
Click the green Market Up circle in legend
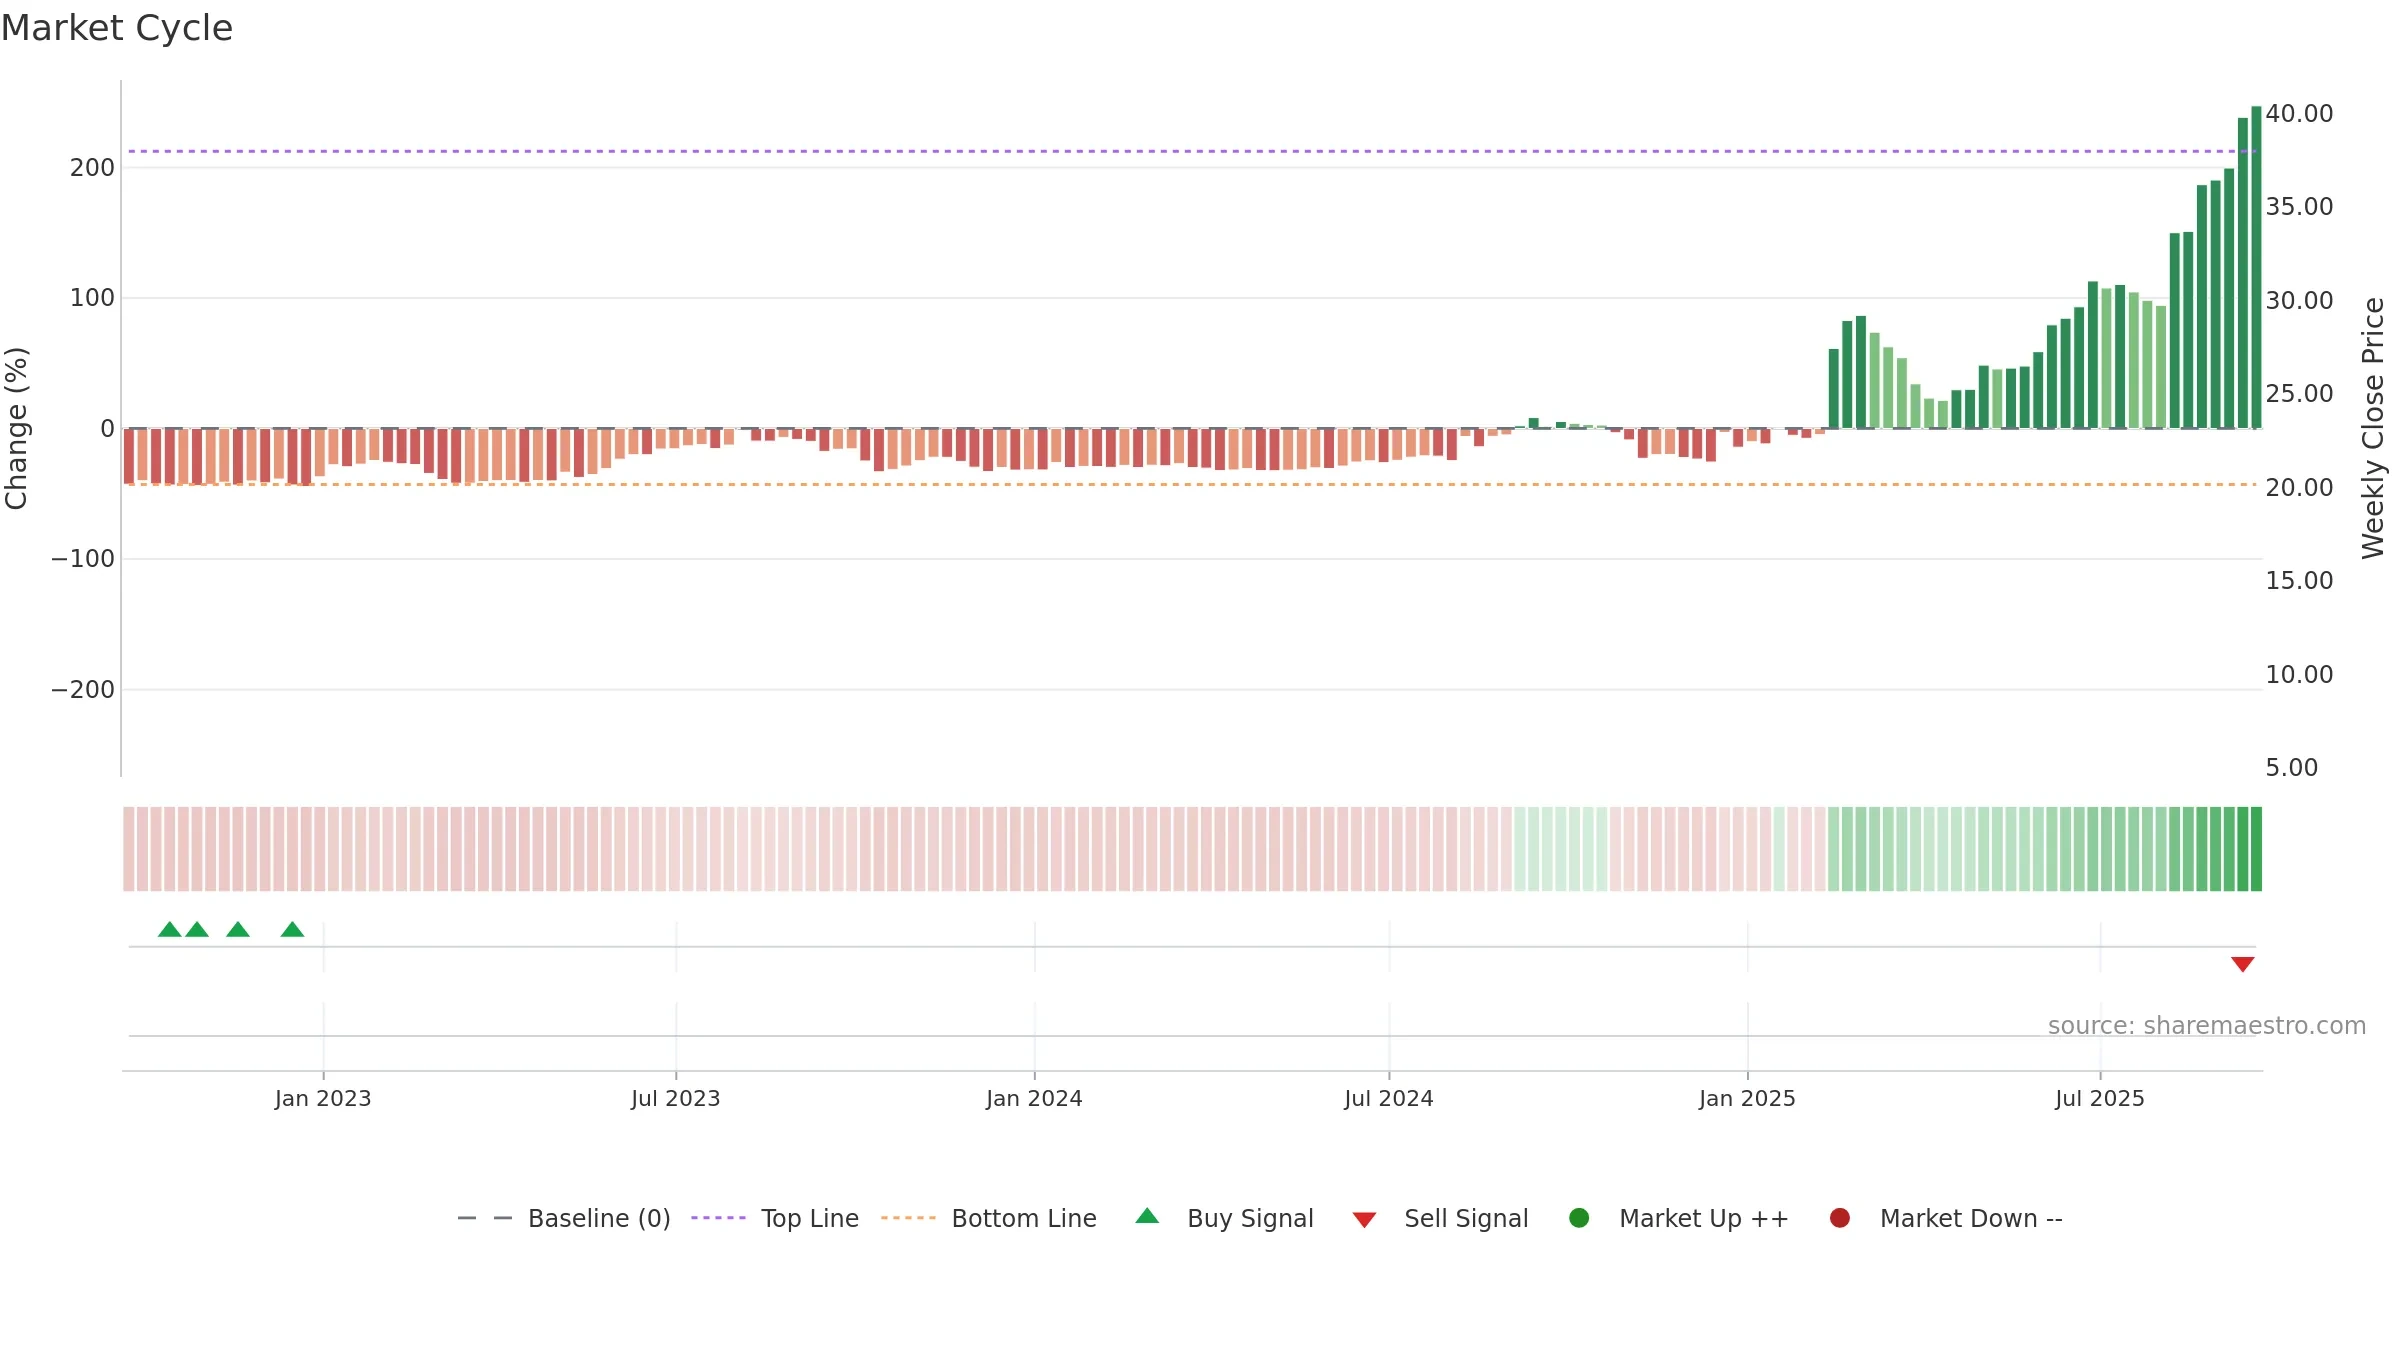click(1579, 1218)
